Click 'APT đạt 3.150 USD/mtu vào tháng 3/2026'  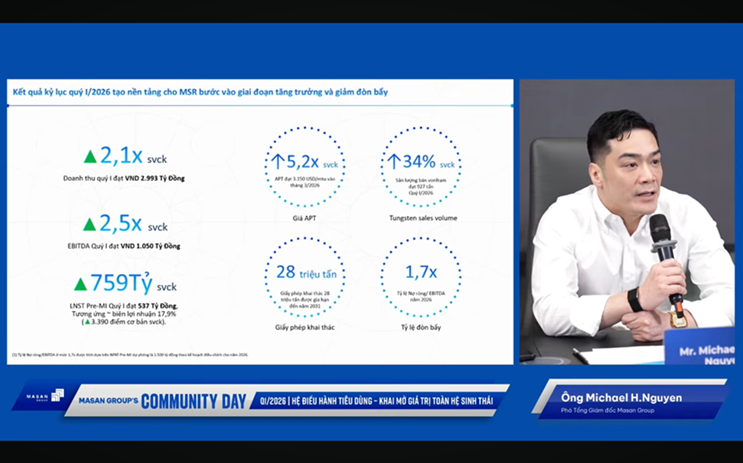[x=305, y=182]
